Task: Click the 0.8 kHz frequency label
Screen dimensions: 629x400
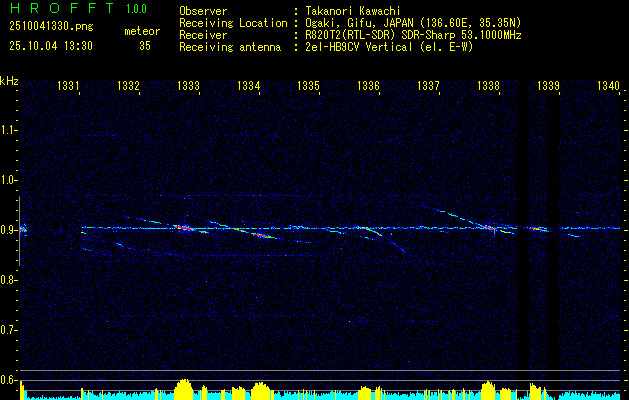Action: (x=8, y=280)
